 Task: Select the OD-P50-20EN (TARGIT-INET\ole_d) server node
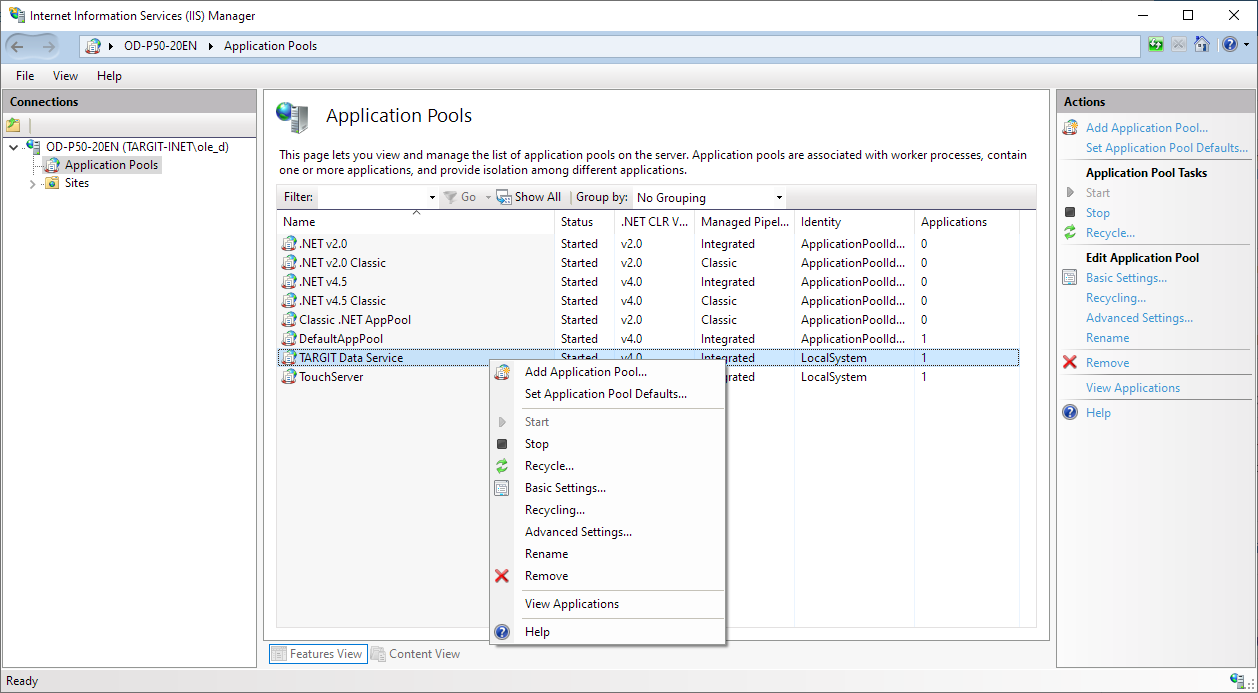pos(137,147)
